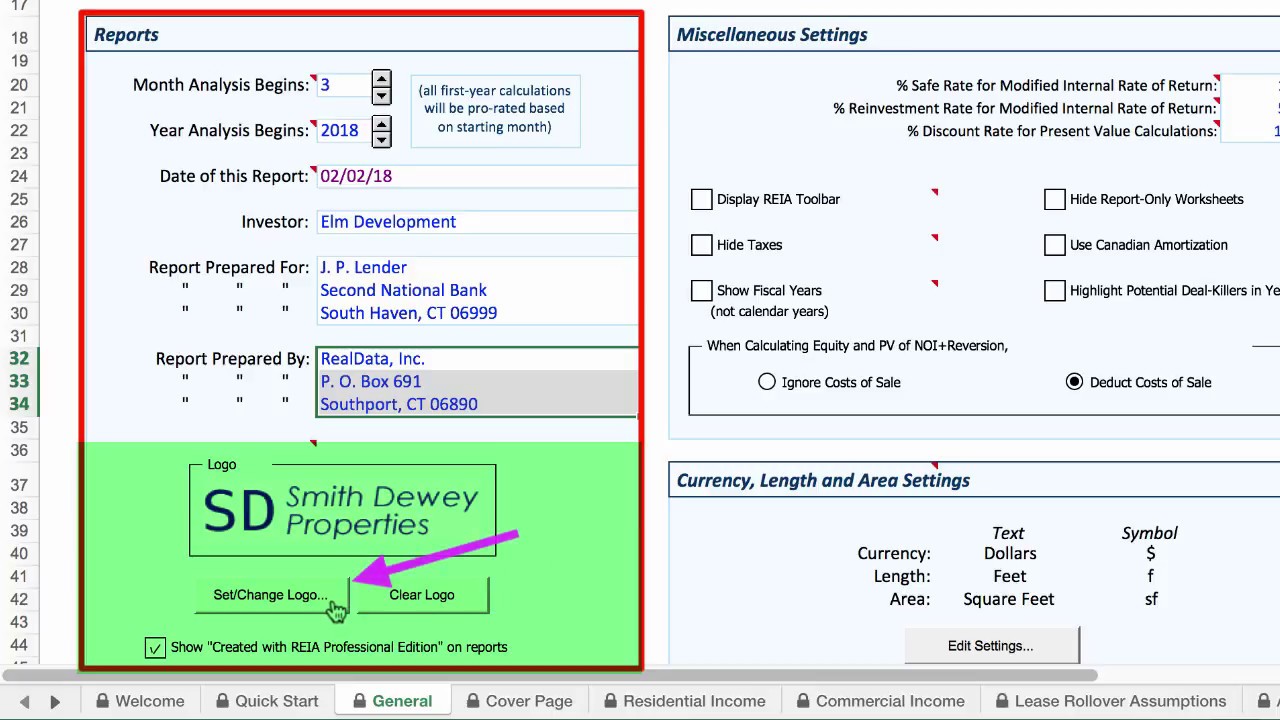1280x720 pixels.
Task: Enable Highlight Potential Deal-Killers checkbox
Action: [x=1055, y=290]
